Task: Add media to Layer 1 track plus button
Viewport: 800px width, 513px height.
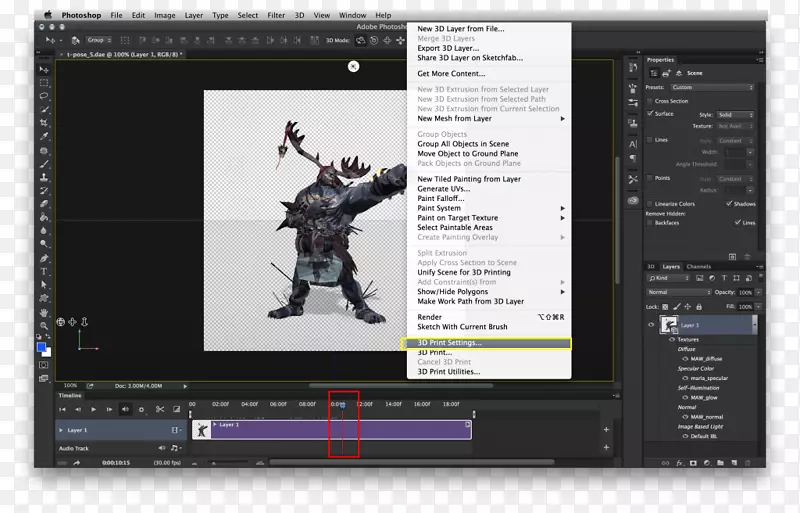Action: click(606, 430)
